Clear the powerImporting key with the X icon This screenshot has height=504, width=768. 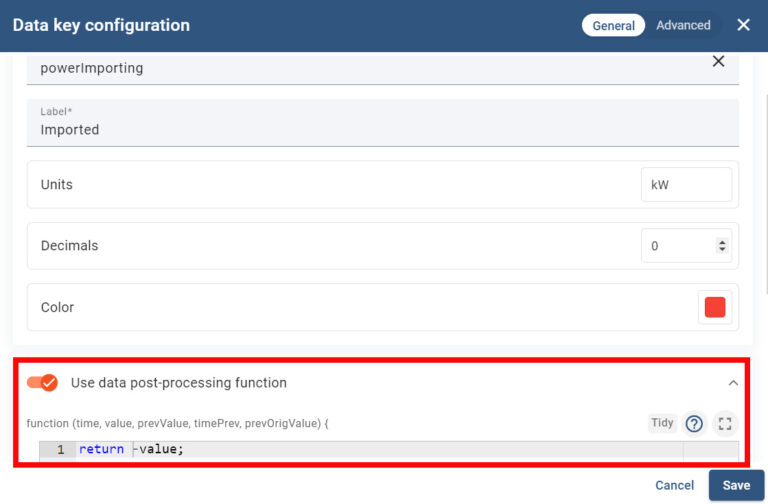tap(718, 62)
